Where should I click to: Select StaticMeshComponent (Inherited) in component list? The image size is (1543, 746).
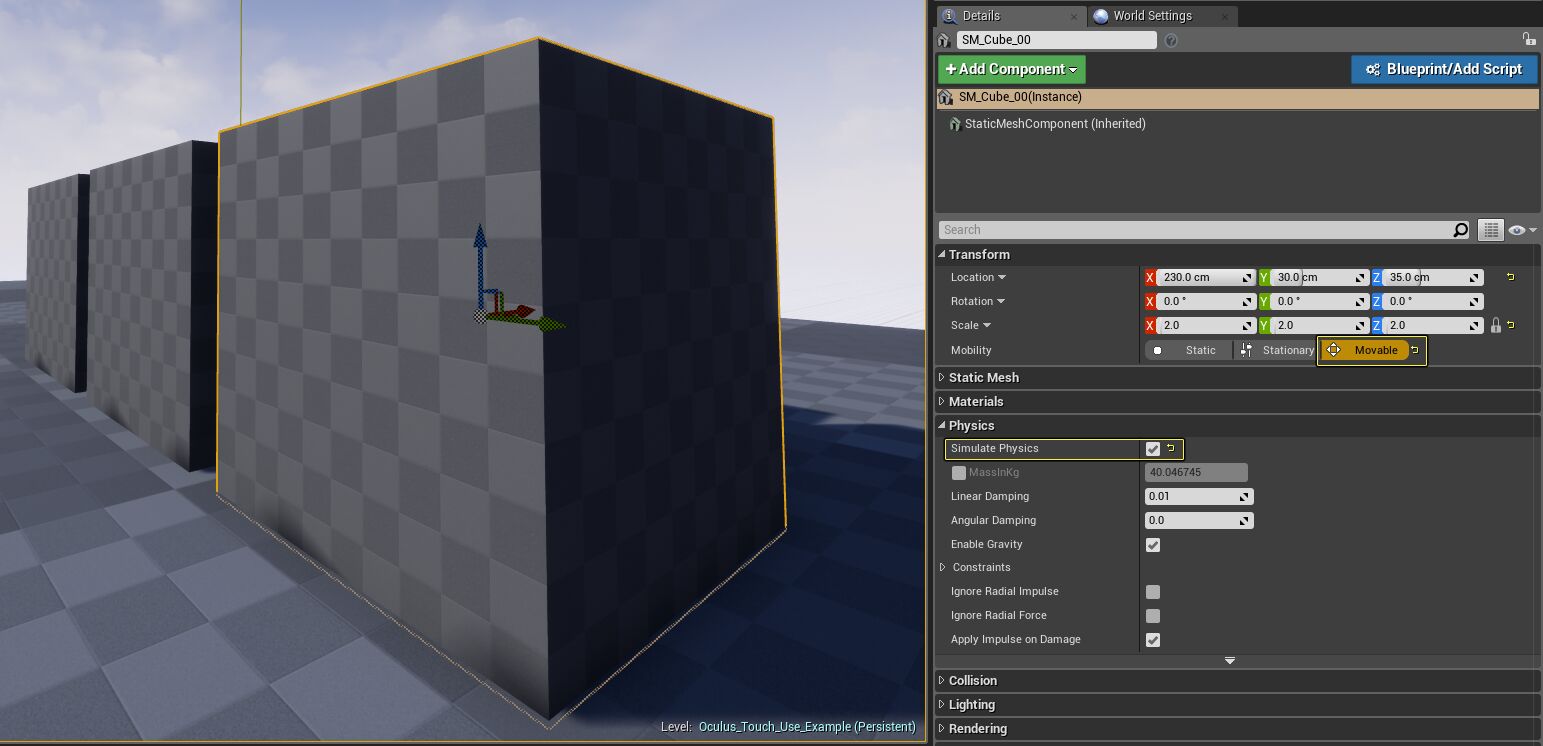[1054, 124]
